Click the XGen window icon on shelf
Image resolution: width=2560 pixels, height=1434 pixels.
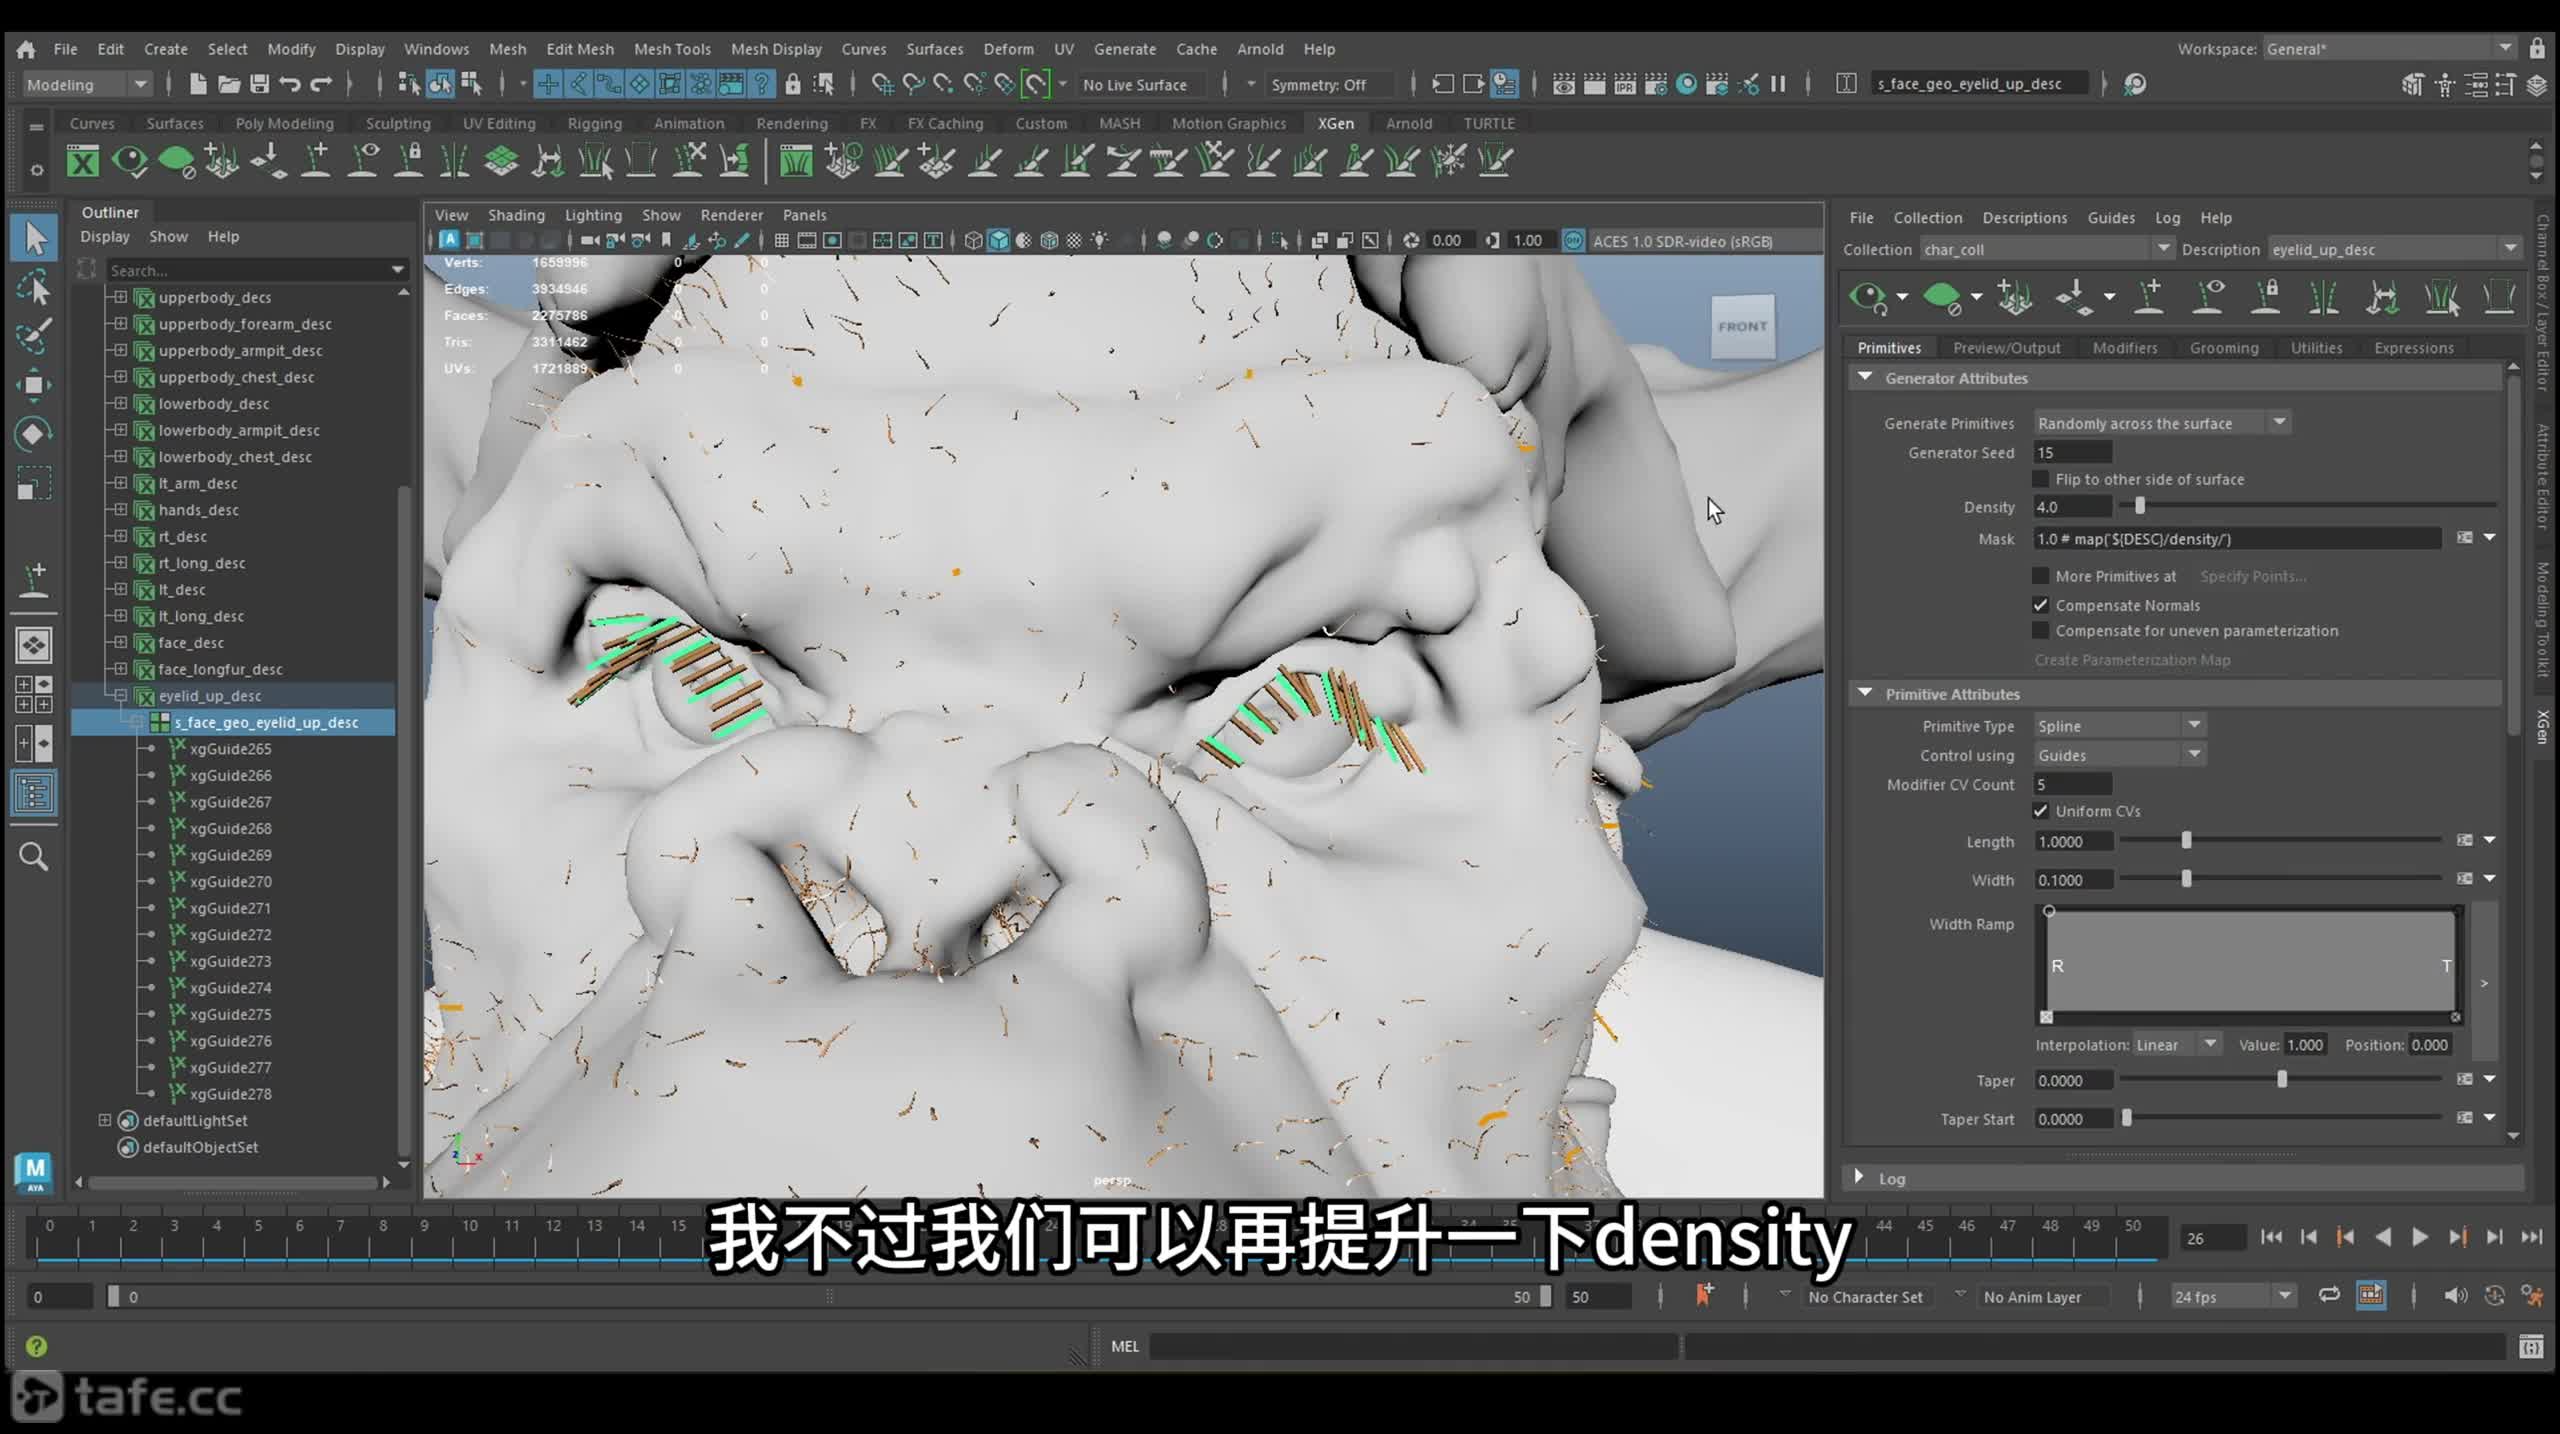click(83, 161)
